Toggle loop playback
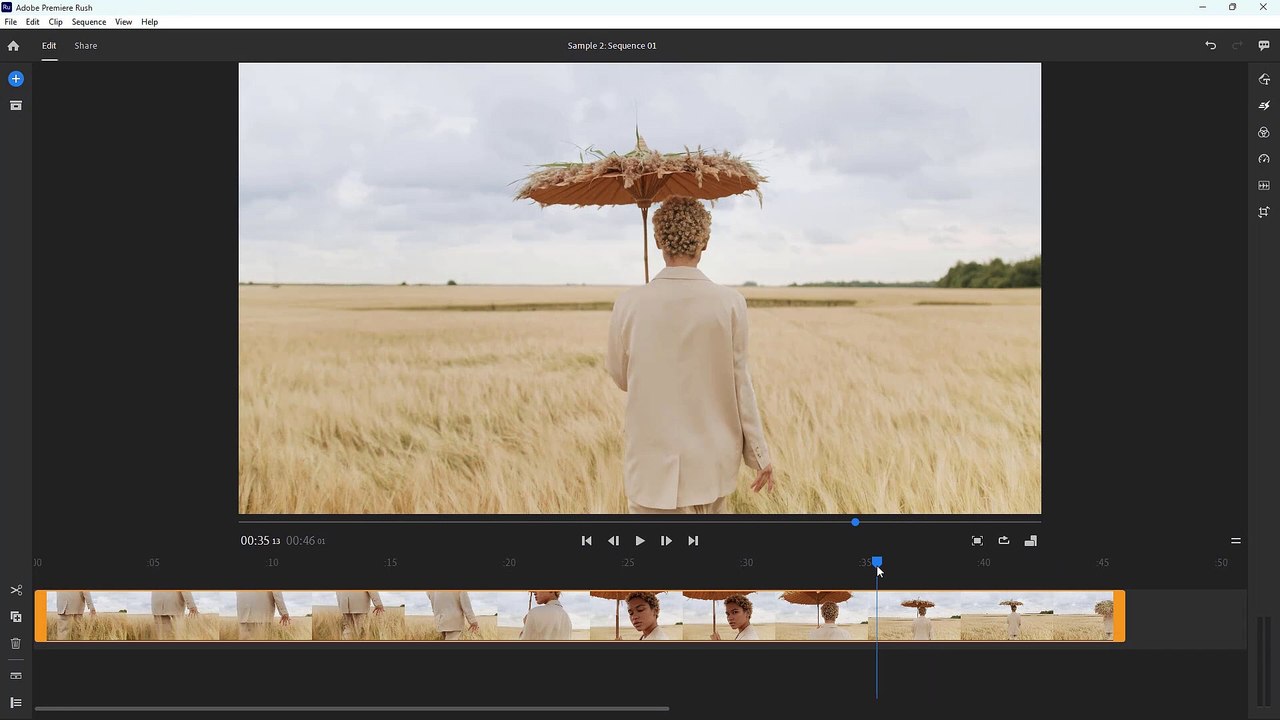 1004,541
